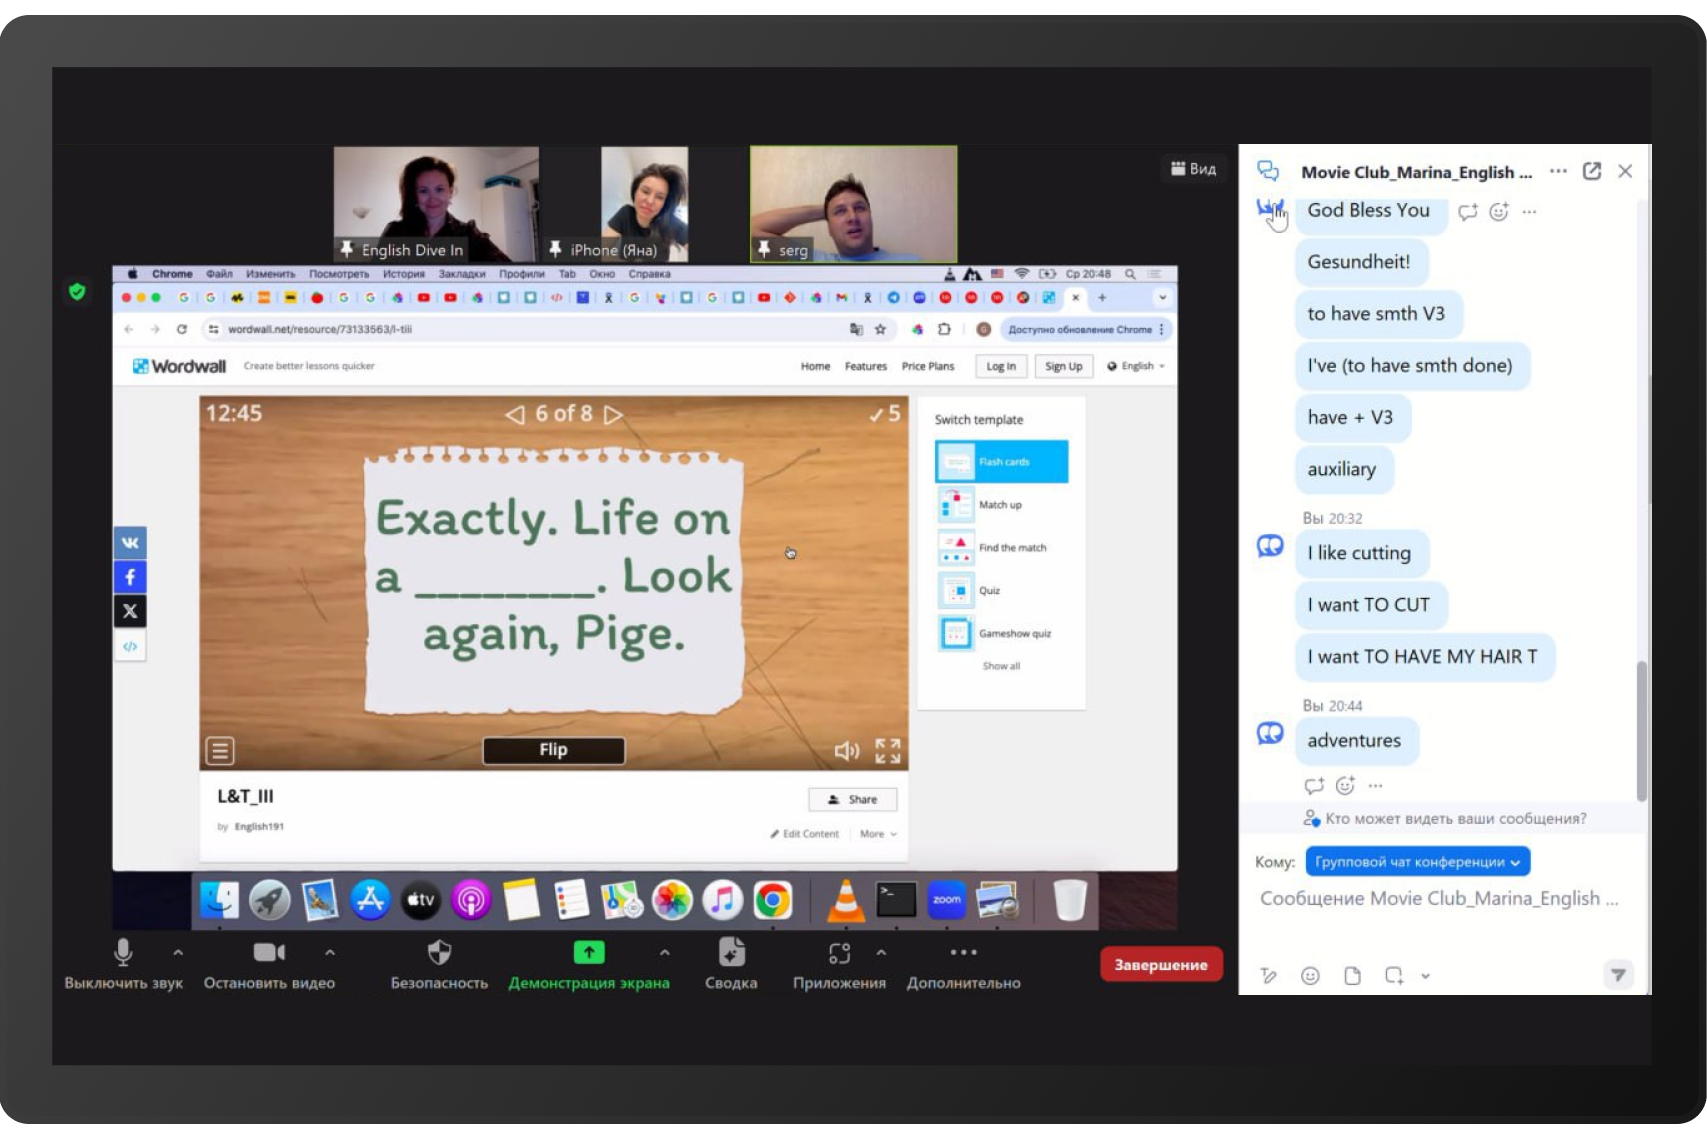Click the emoji smiley icon in chat input
Image resolution: width=1707 pixels, height=1139 pixels.
click(x=1310, y=976)
